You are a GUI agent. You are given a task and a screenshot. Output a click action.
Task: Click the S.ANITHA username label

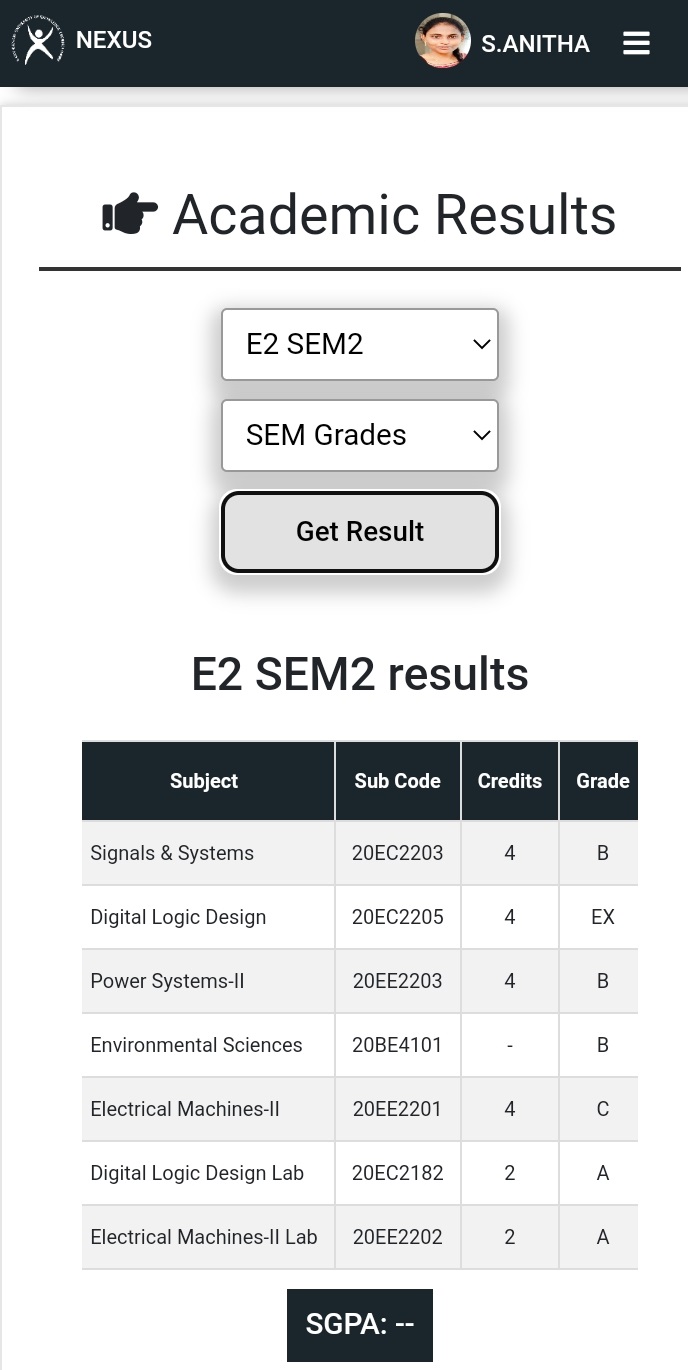pos(535,44)
